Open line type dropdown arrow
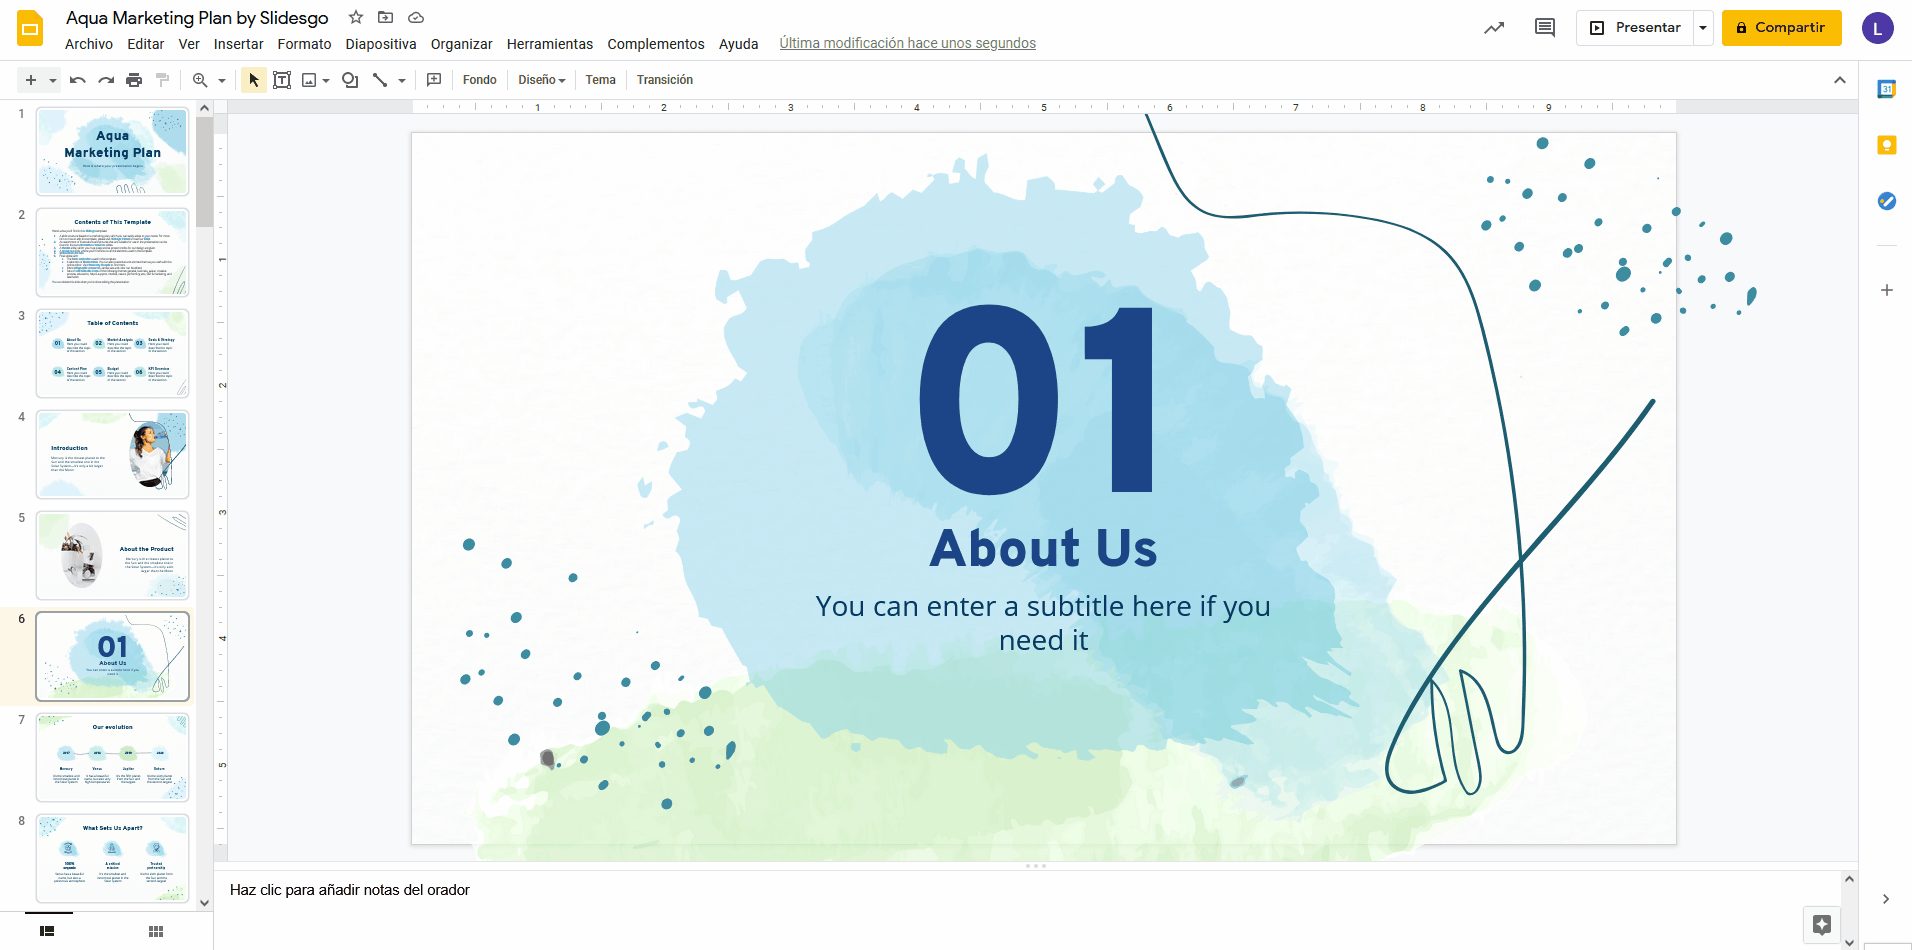The image size is (1912, 950). point(402,80)
